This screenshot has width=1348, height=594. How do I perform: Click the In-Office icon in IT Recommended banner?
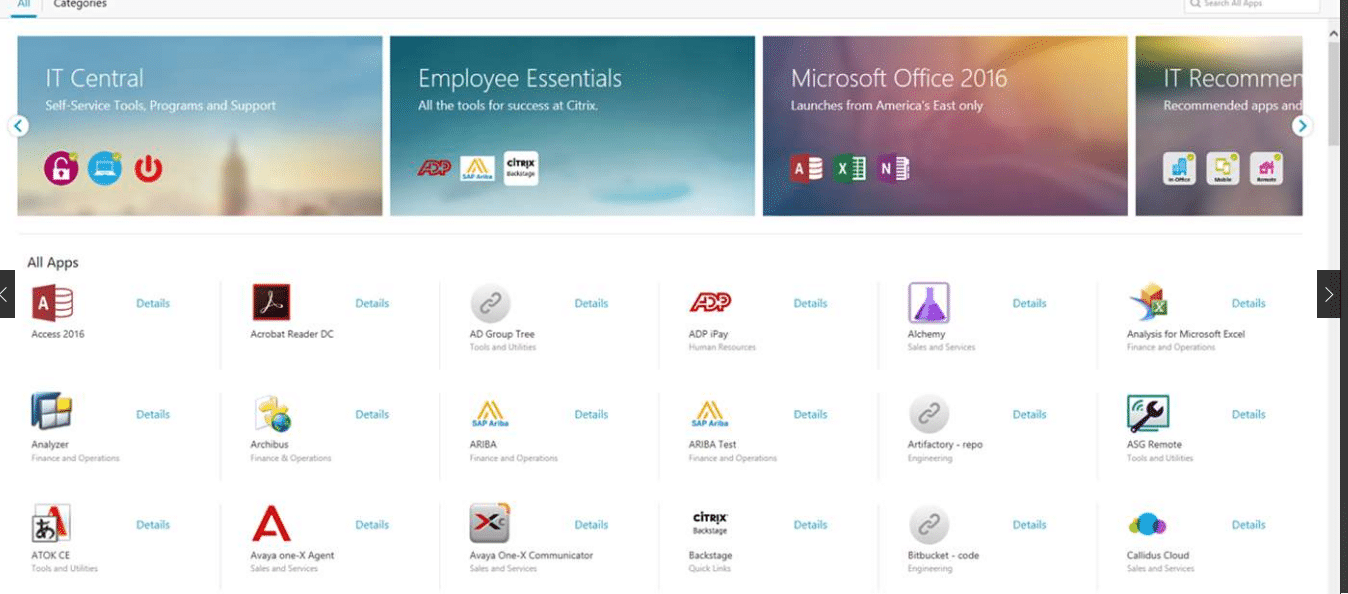pyautogui.click(x=1180, y=168)
